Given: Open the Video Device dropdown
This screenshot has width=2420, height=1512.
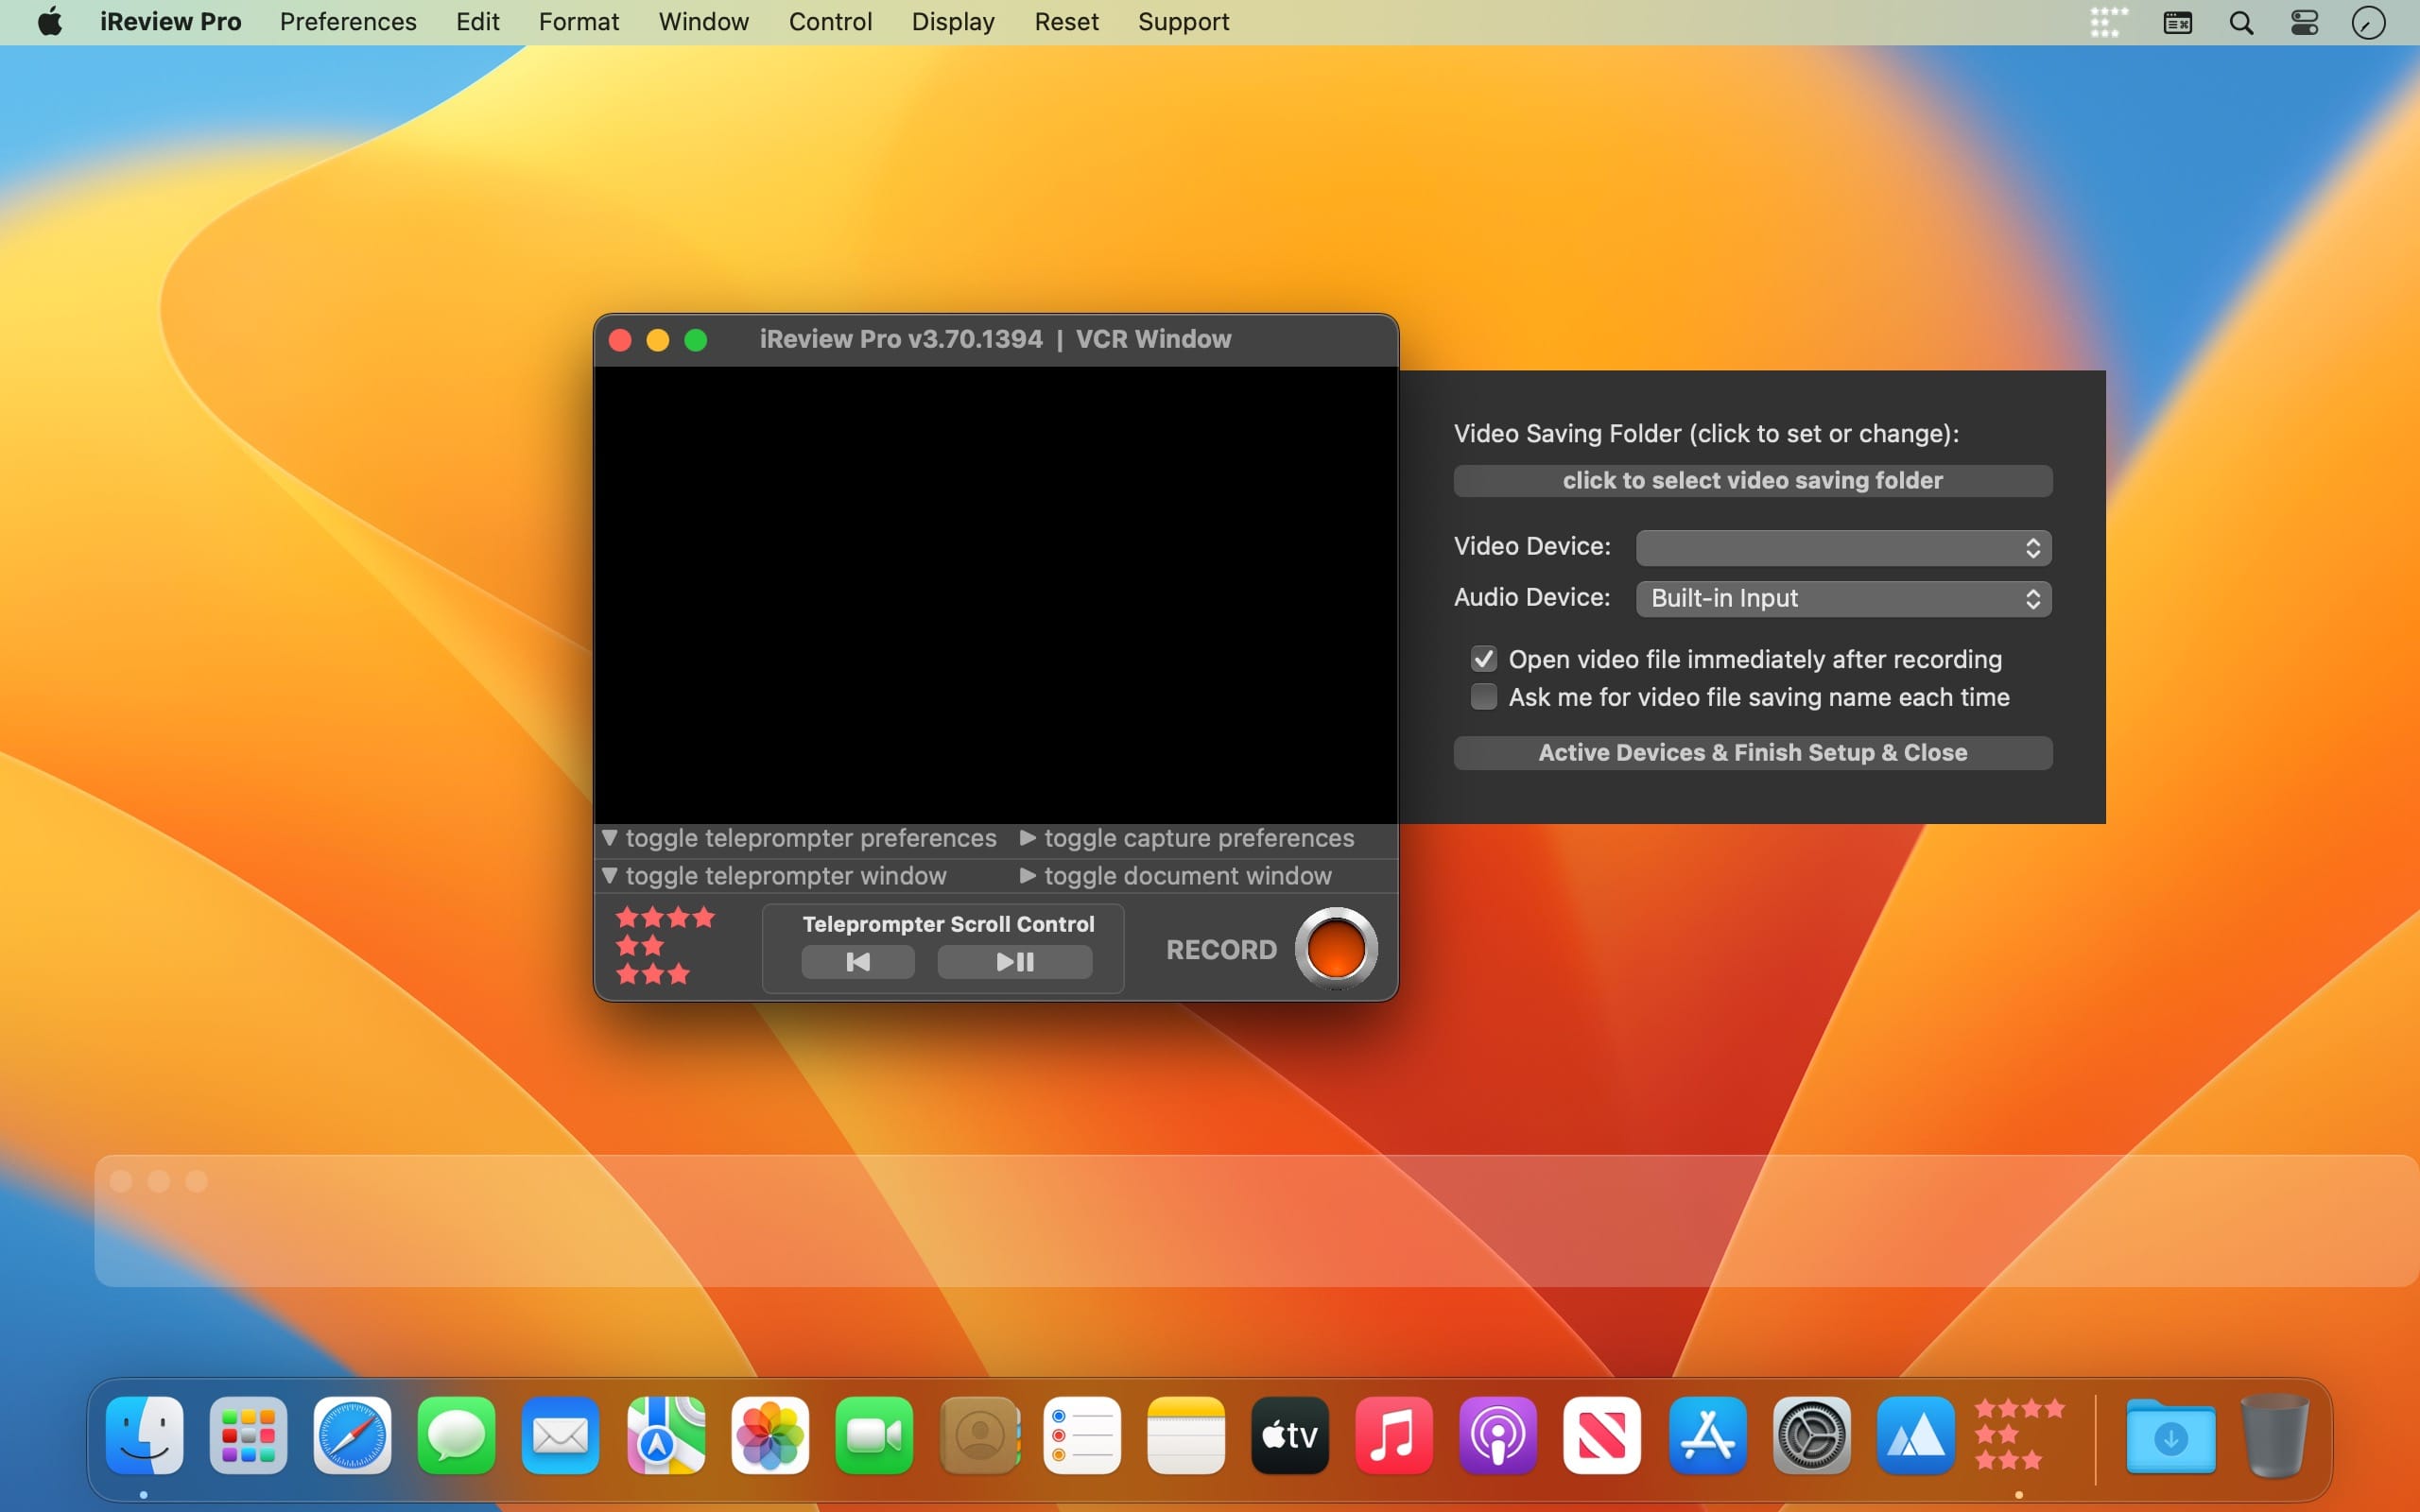Looking at the screenshot, I should tap(1842, 547).
